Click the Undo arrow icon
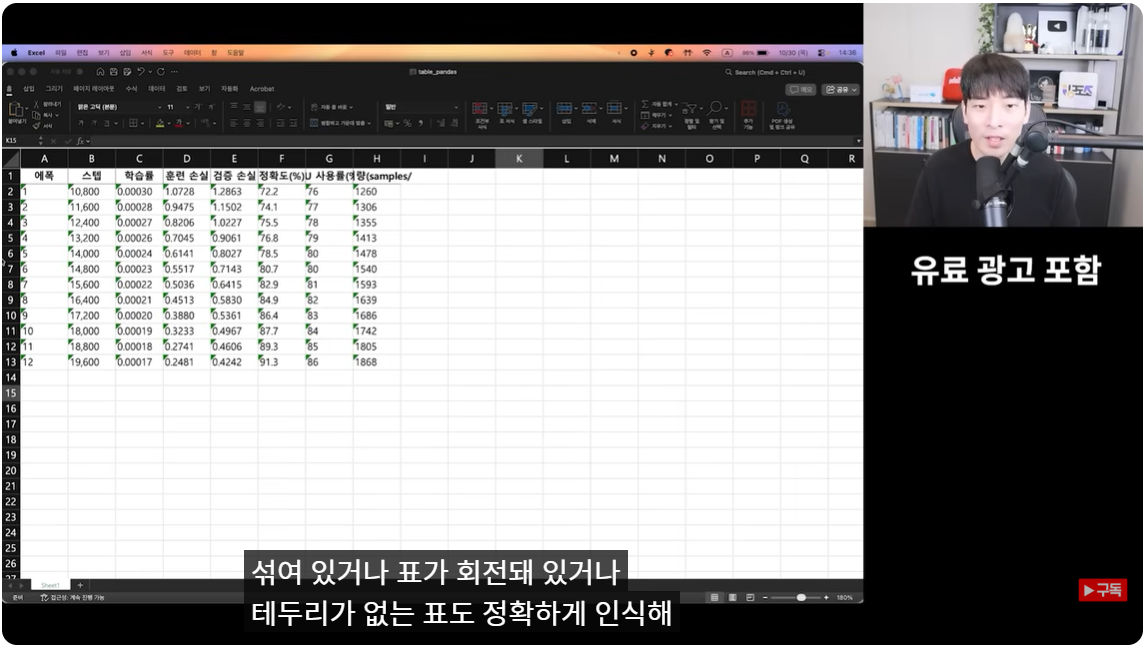Image resolution: width=1143 pixels, height=646 pixels. click(x=141, y=71)
